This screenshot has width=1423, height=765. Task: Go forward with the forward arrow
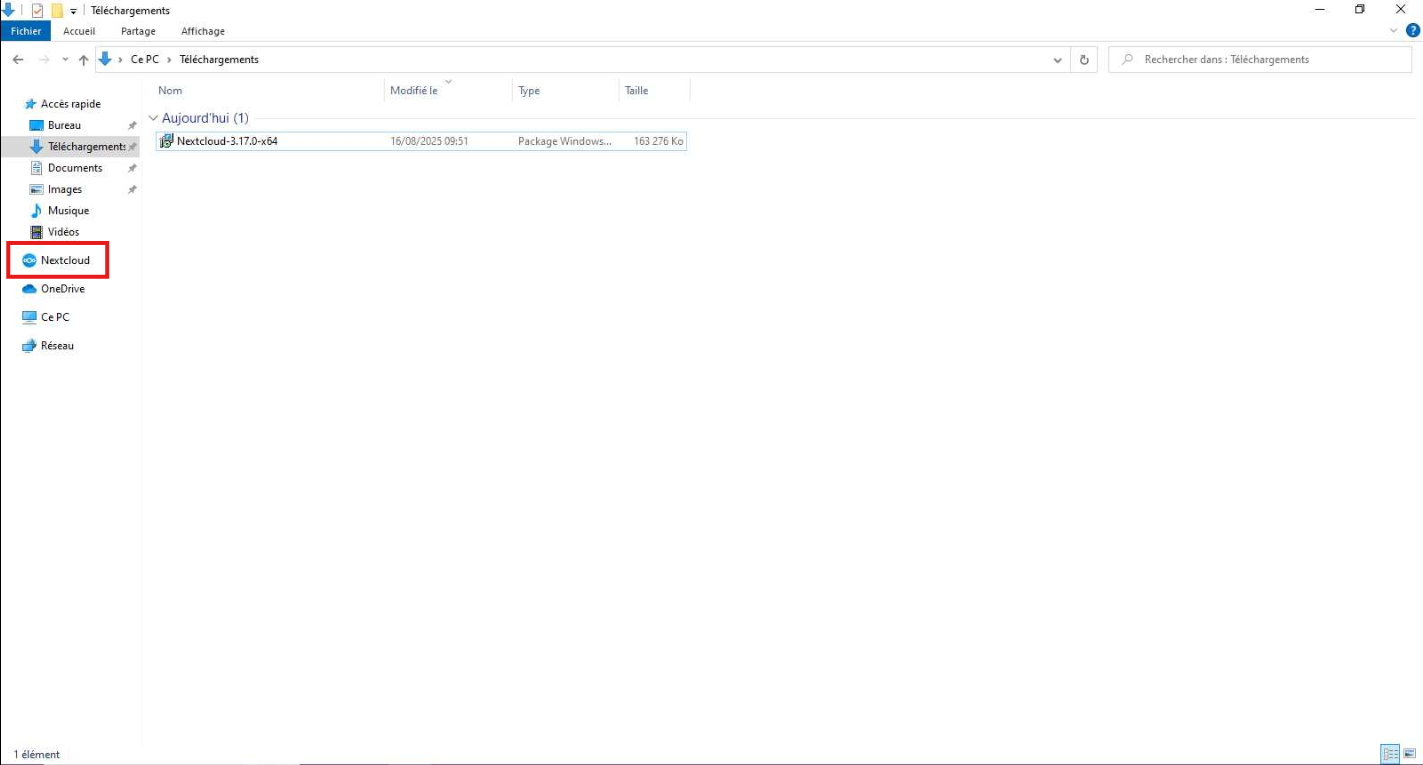point(43,60)
